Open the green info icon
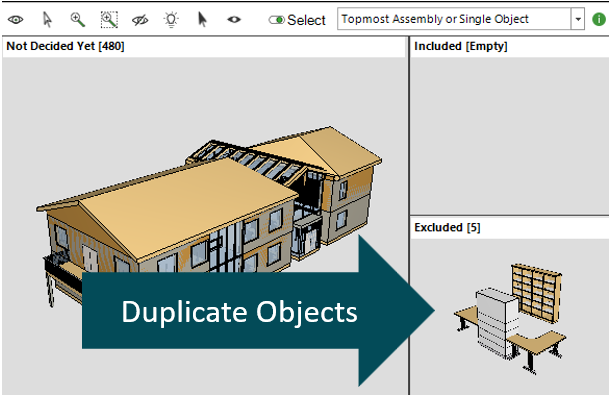Viewport: 610px width, 397px height. [599, 19]
